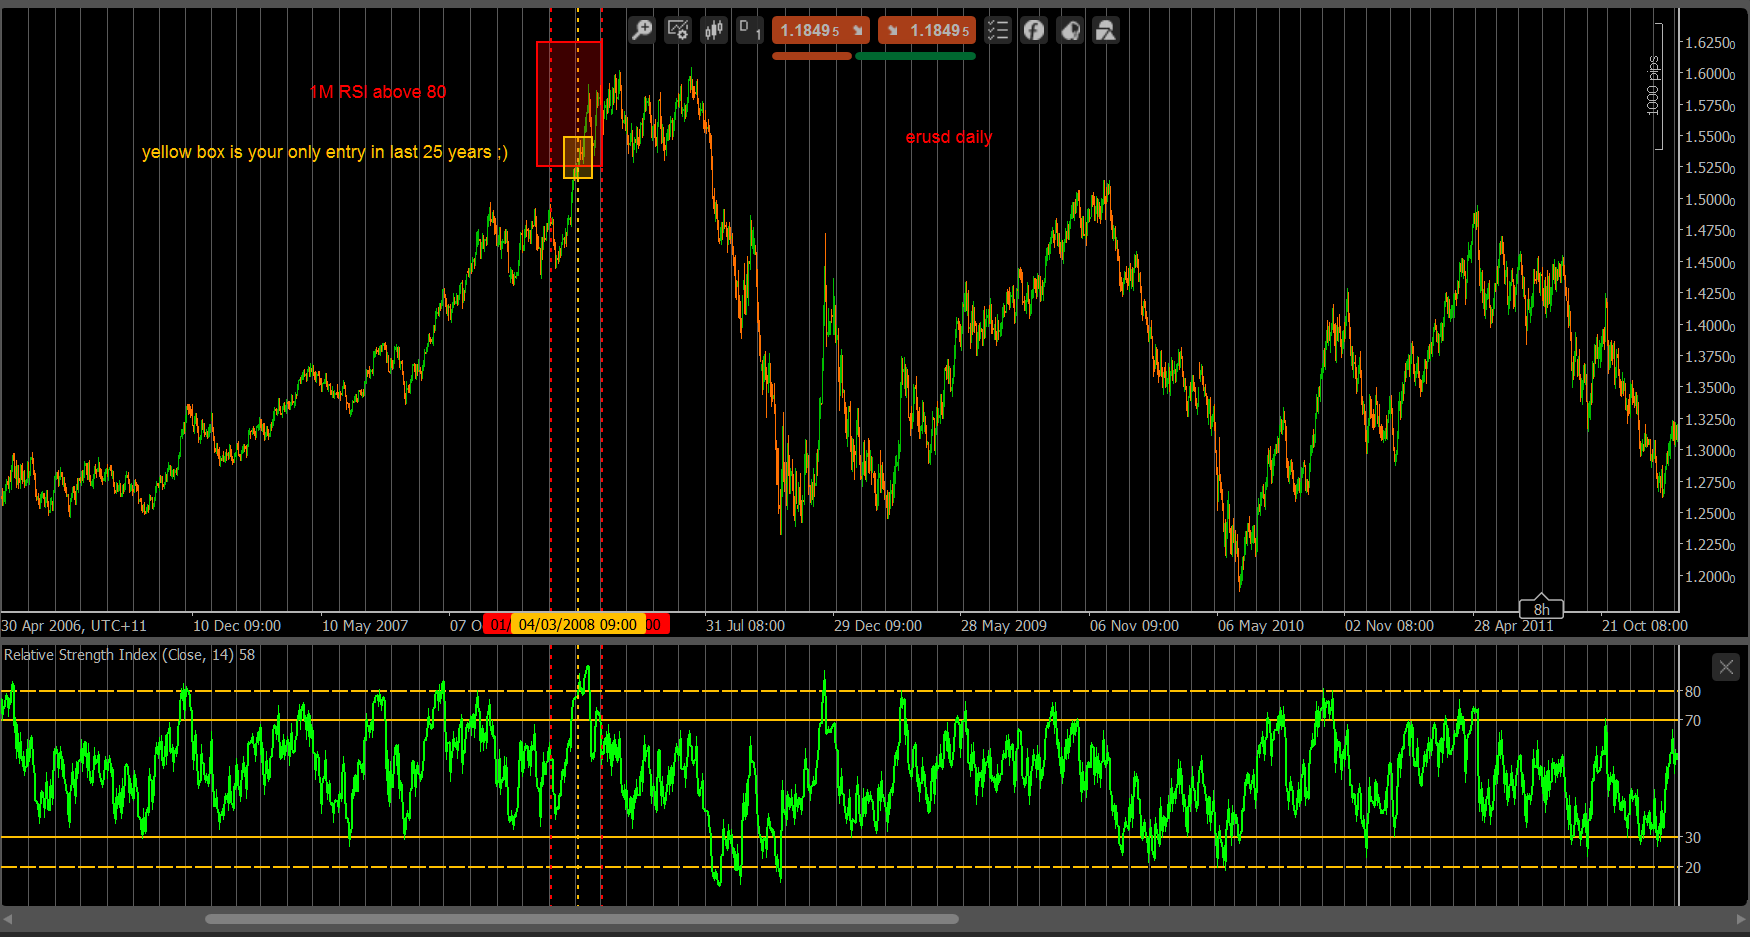Select the '1M RSI above 80' text annotation

click(x=378, y=92)
